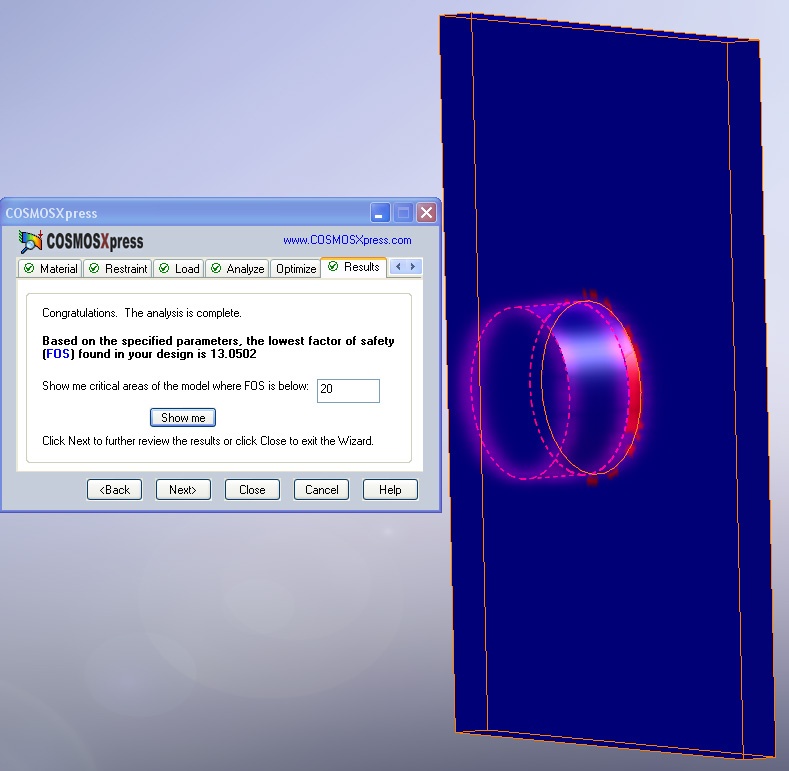Proceed with the Next> button
This screenshot has width=789, height=771.
183,490
